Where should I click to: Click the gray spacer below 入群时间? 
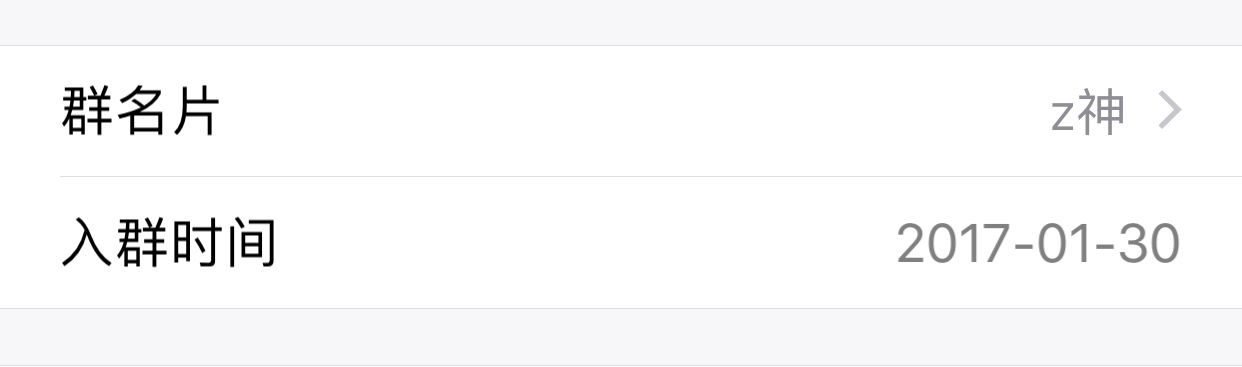tap(621, 337)
